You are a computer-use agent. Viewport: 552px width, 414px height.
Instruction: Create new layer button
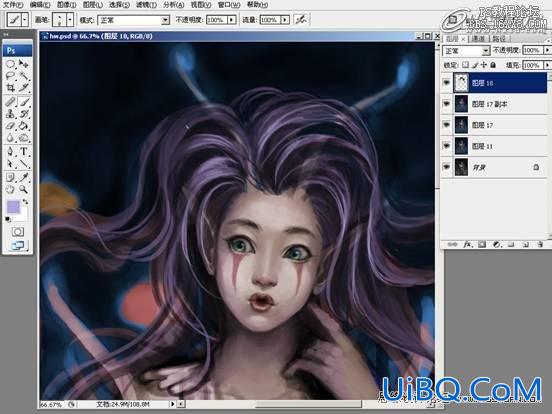pyautogui.click(x=526, y=244)
